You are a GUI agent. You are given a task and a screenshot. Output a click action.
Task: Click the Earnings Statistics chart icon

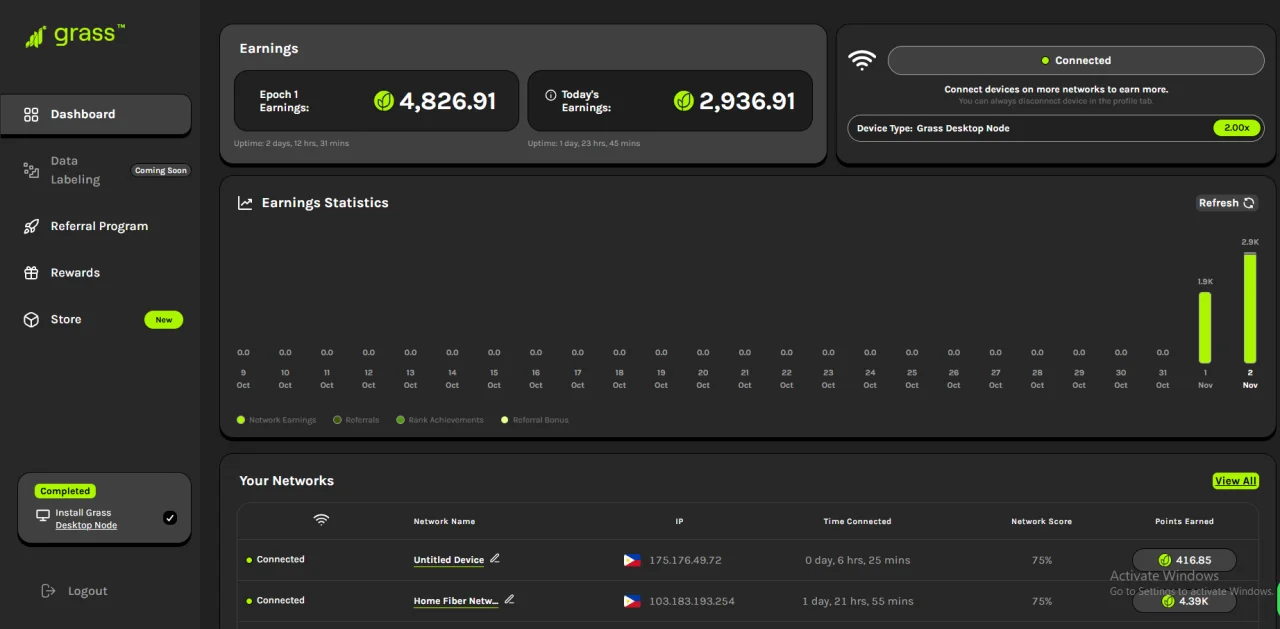tap(245, 203)
